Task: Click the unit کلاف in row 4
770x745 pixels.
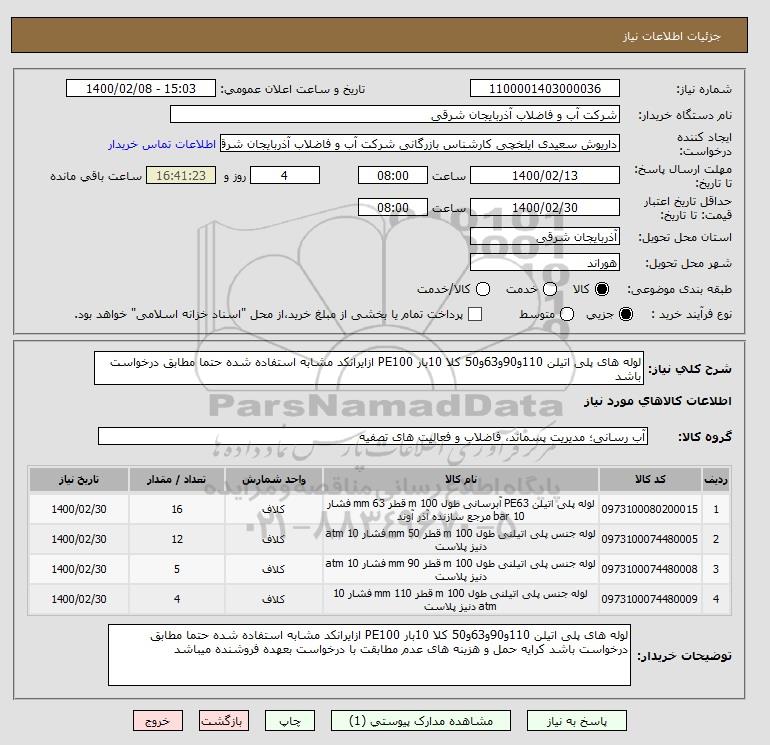Action: [x=274, y=599]
